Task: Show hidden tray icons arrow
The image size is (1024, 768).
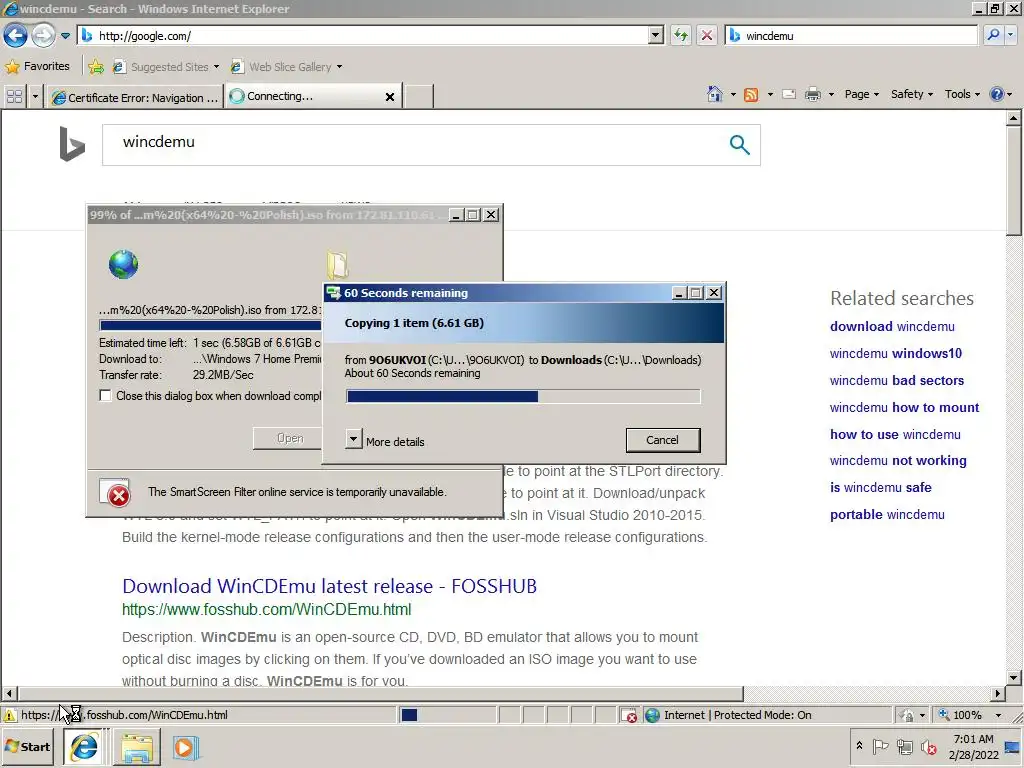Action: 859,746
